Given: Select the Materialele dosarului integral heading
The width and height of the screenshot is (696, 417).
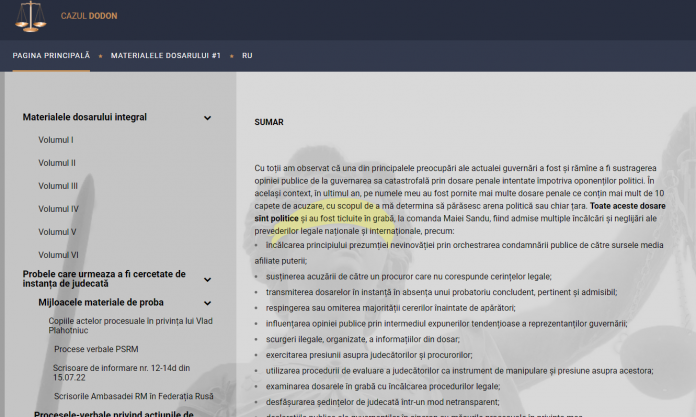Looking at the screenshot, I should (85, 117).
